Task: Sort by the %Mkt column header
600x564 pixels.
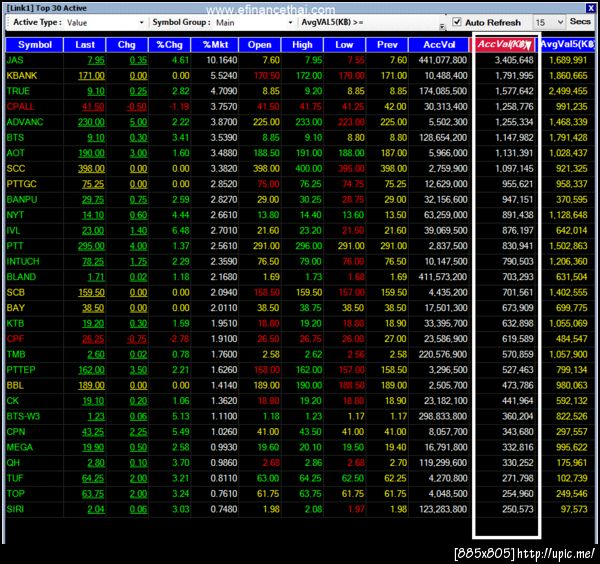Action: click(215, 45)
